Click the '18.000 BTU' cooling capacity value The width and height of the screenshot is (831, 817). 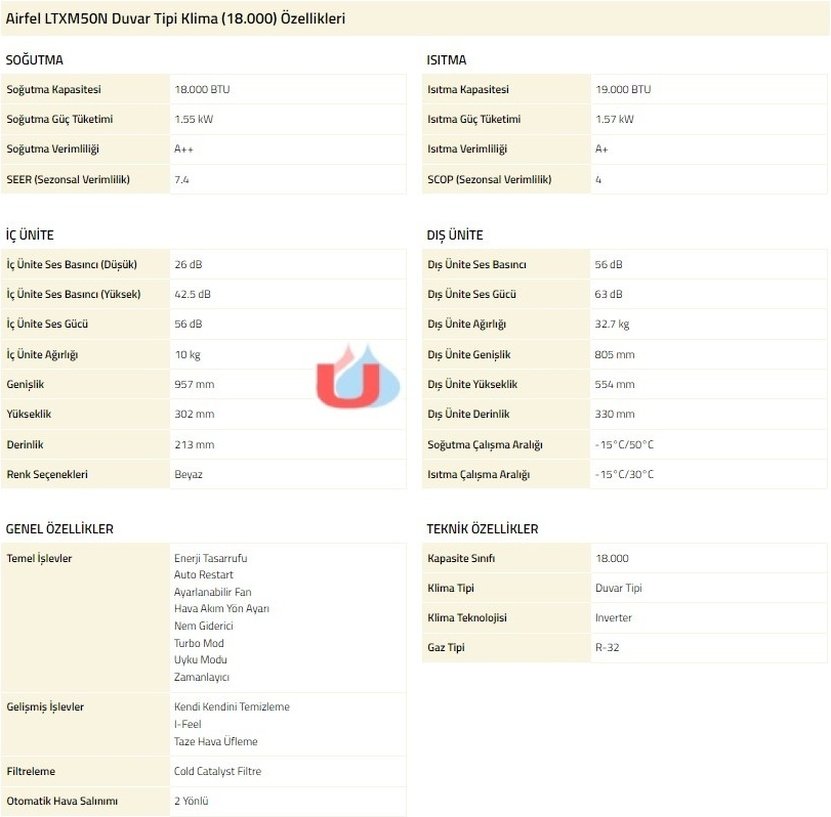tap(202, 89)
